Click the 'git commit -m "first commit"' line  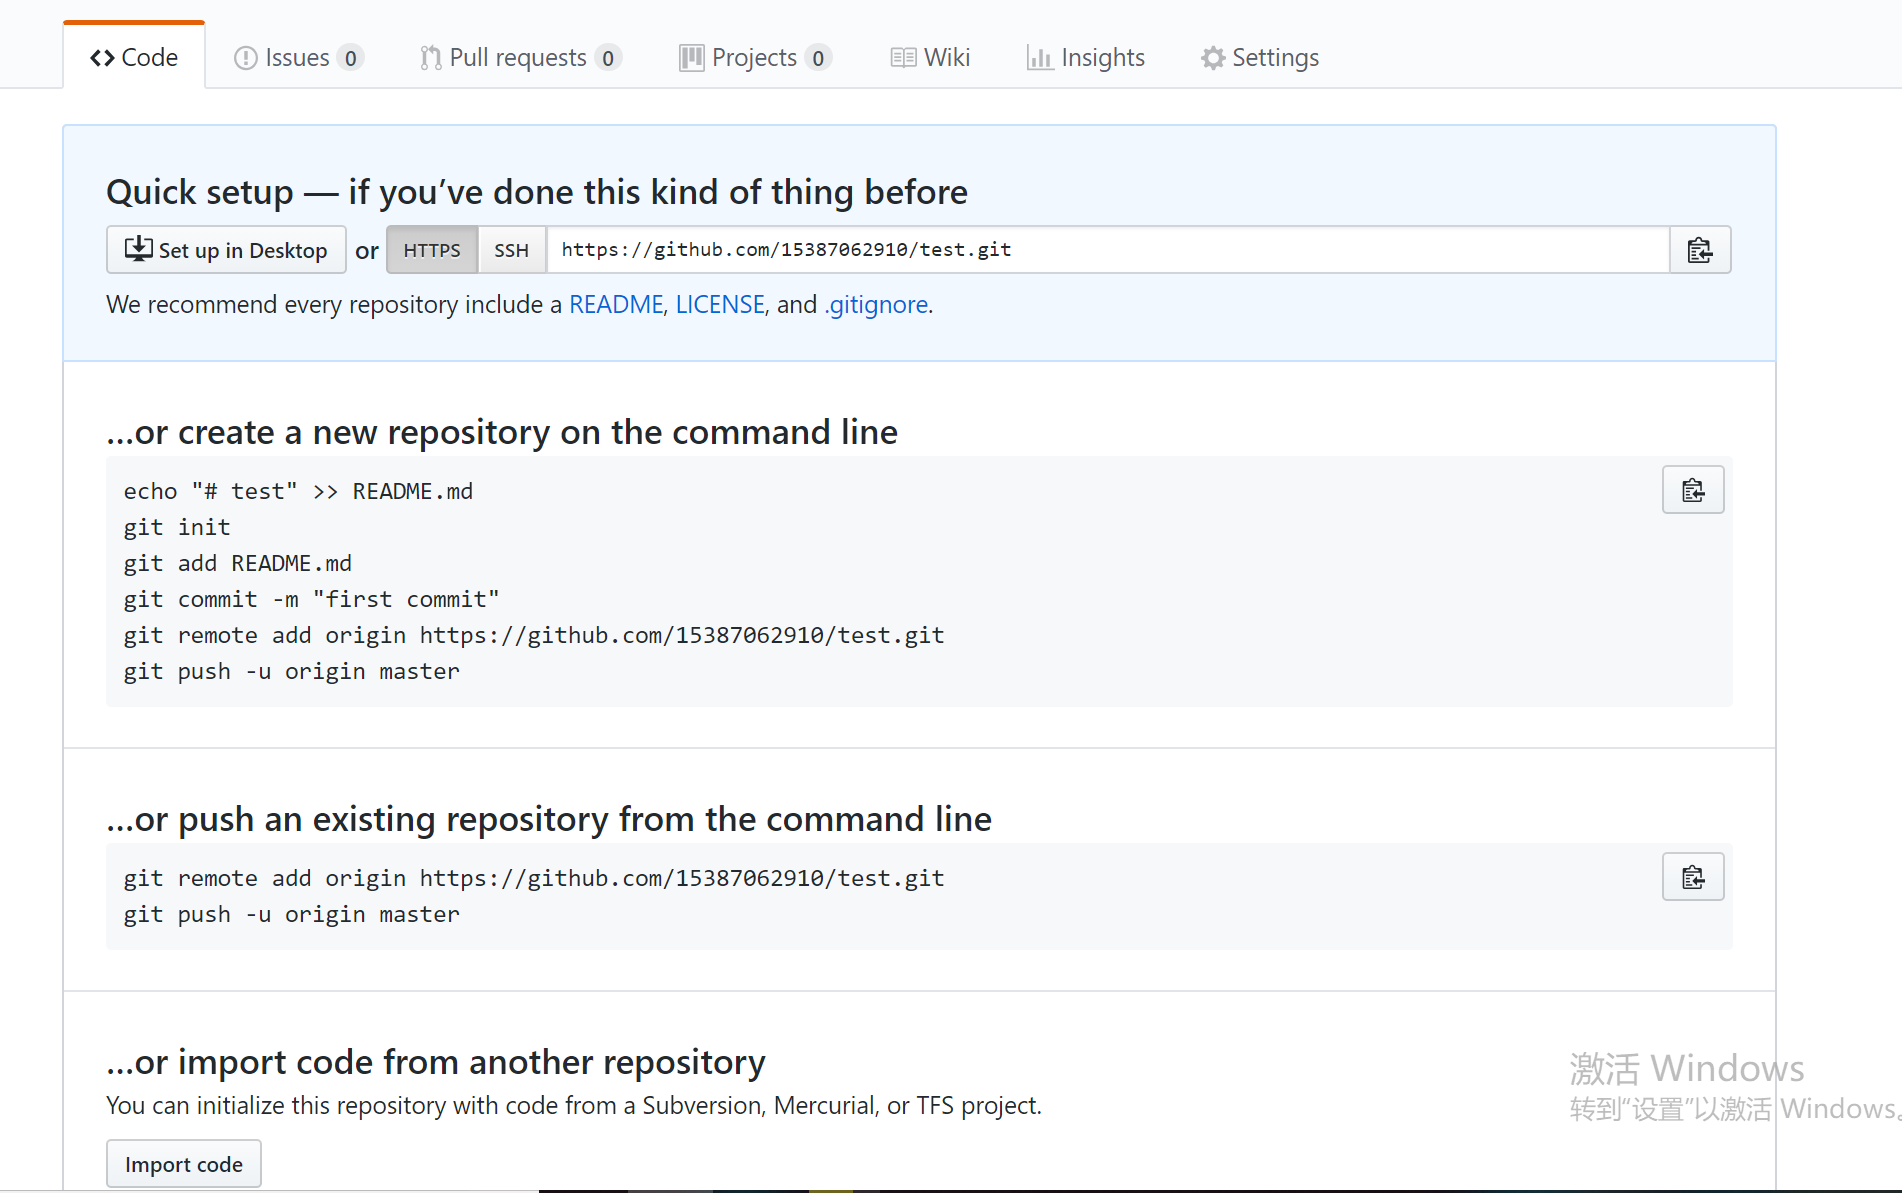[x=311, y=599]
